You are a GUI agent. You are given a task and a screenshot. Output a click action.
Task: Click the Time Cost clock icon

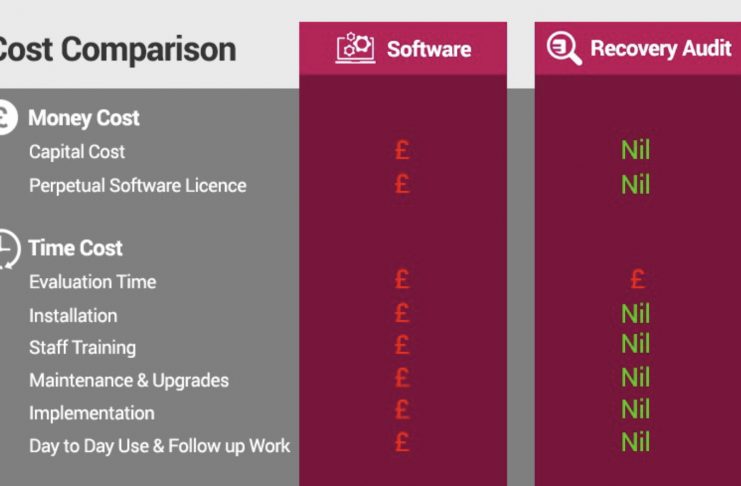tap(9, 249)
